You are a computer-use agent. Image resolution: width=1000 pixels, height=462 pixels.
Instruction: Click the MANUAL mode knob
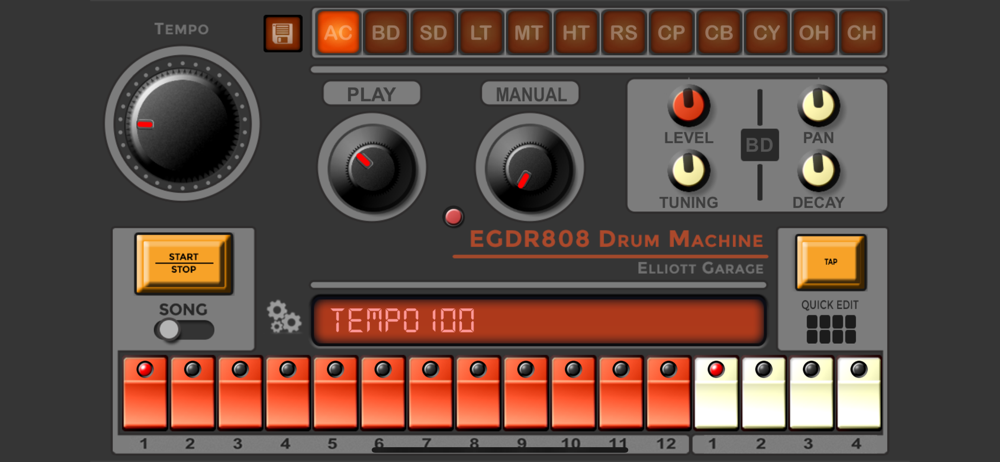tap(530, 167)
